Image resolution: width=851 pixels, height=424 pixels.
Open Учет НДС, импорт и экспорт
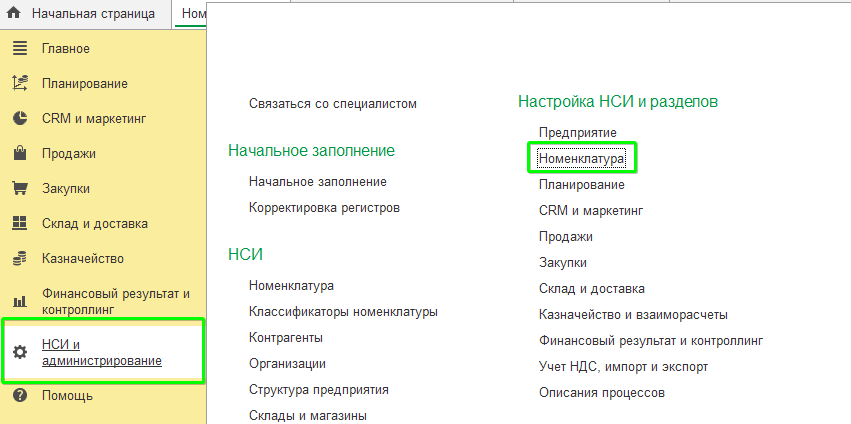(624, 366)
